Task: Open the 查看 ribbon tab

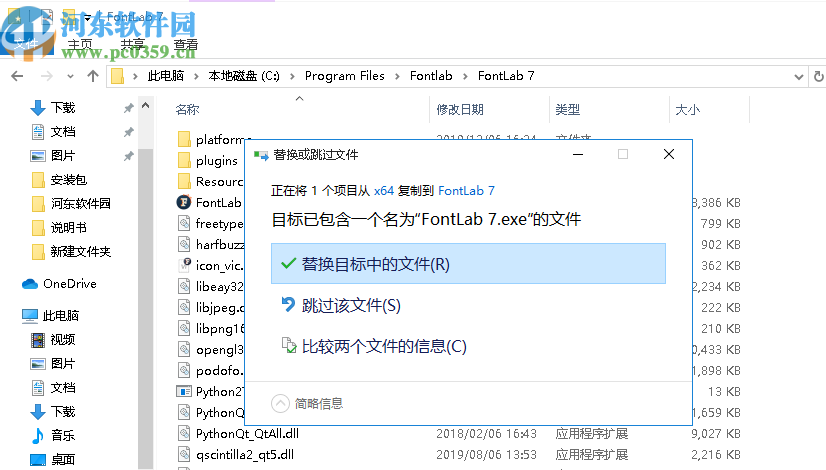Action: point(185,45)
